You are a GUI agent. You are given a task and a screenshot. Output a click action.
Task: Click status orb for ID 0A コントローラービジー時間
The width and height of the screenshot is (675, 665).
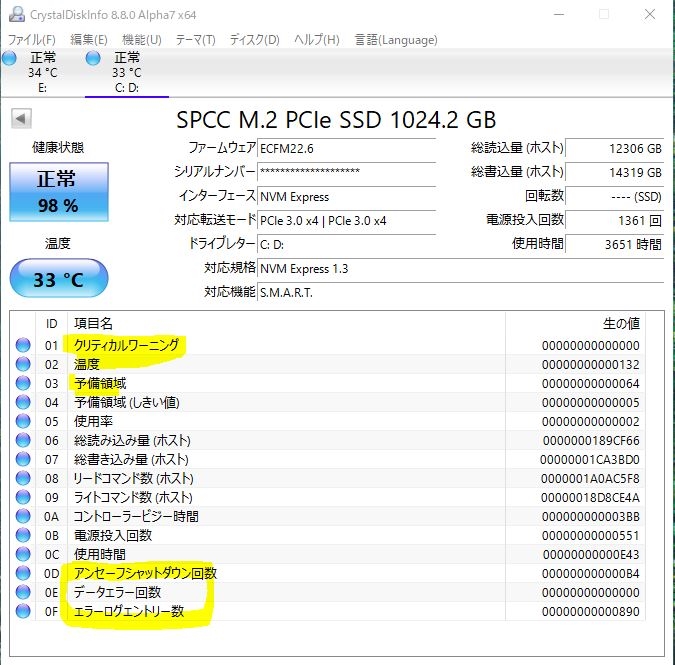[23, 516]
